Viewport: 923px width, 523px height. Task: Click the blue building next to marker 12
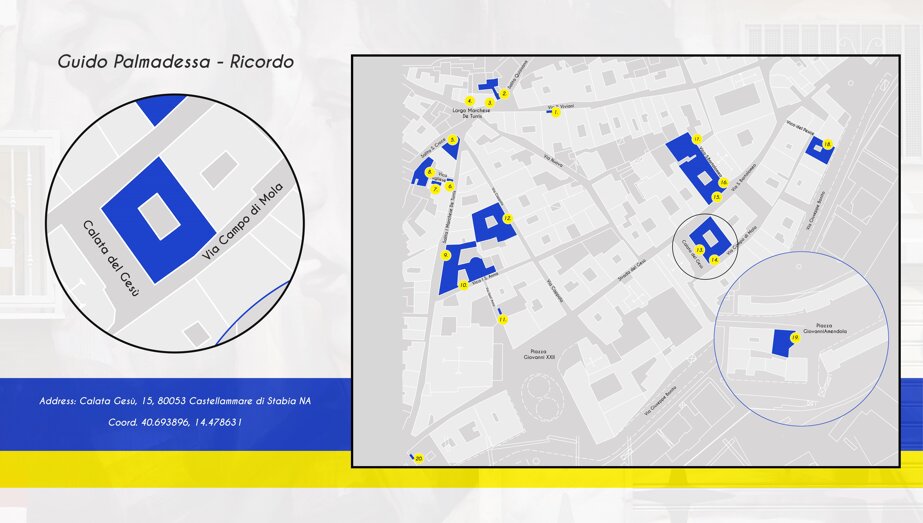coord(494,224)
